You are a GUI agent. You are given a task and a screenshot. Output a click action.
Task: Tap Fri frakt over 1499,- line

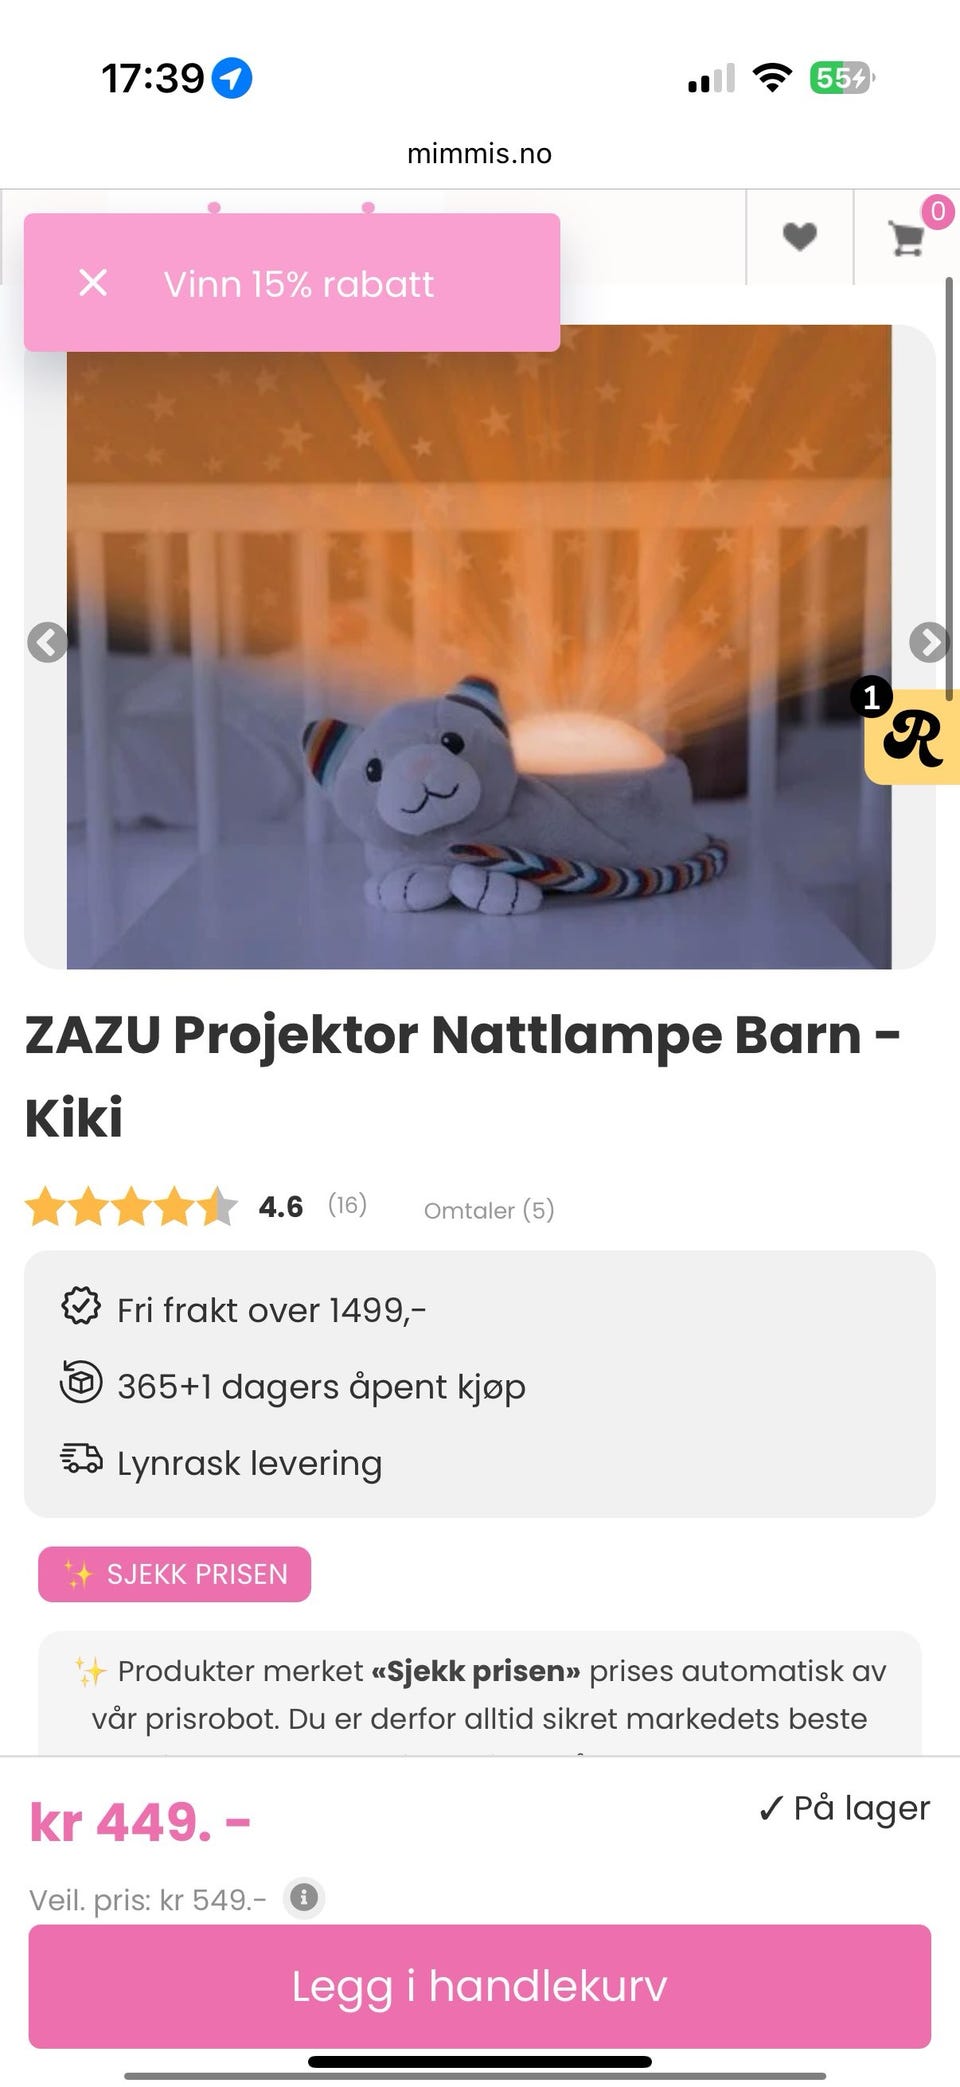(x=244, y=1309)
